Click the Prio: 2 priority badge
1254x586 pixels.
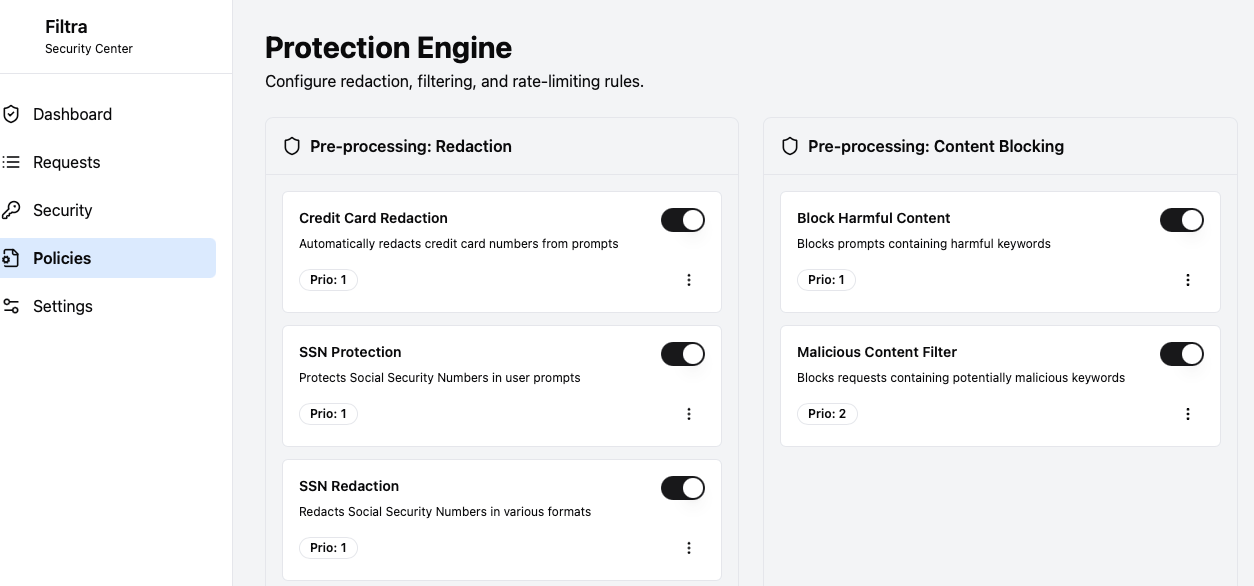coord(827,414)
